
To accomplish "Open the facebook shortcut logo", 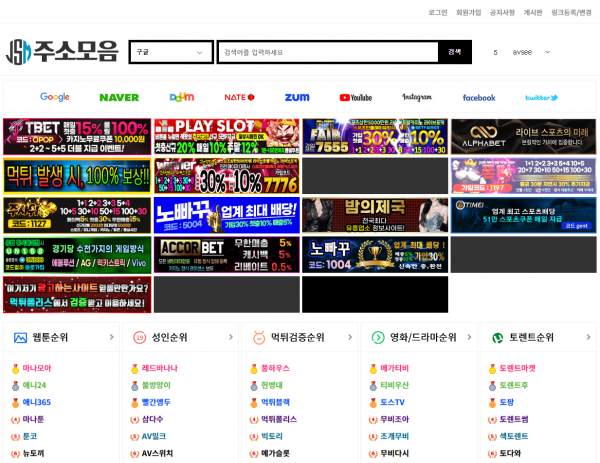I will coord(479,98).
